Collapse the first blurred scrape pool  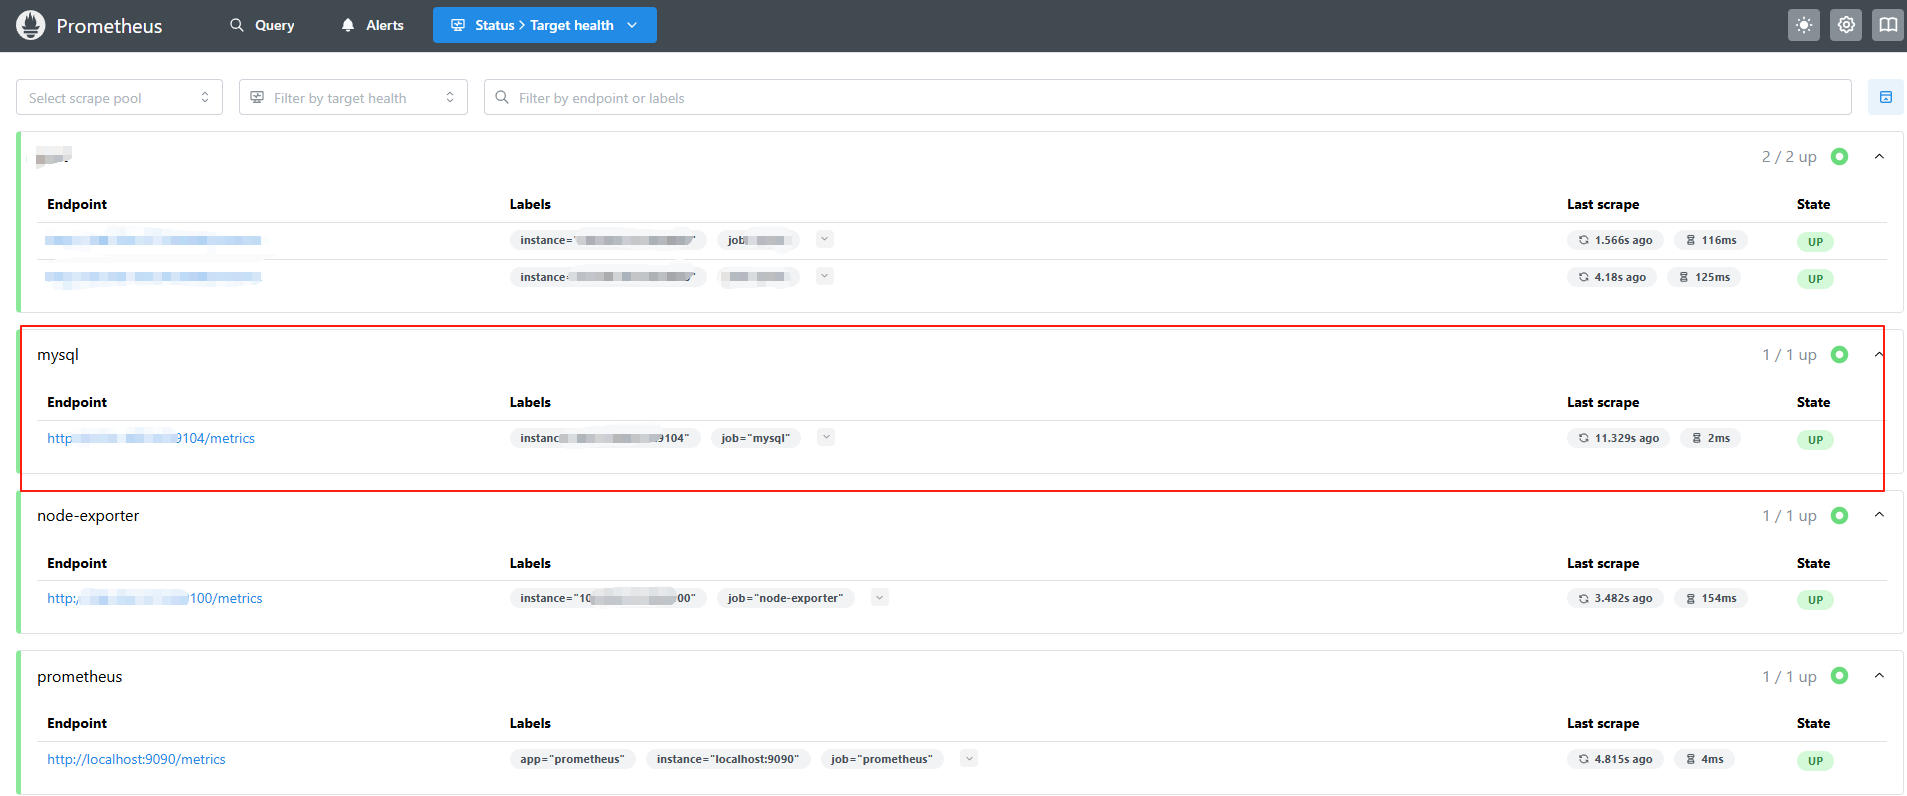[x=1879, y=156]
